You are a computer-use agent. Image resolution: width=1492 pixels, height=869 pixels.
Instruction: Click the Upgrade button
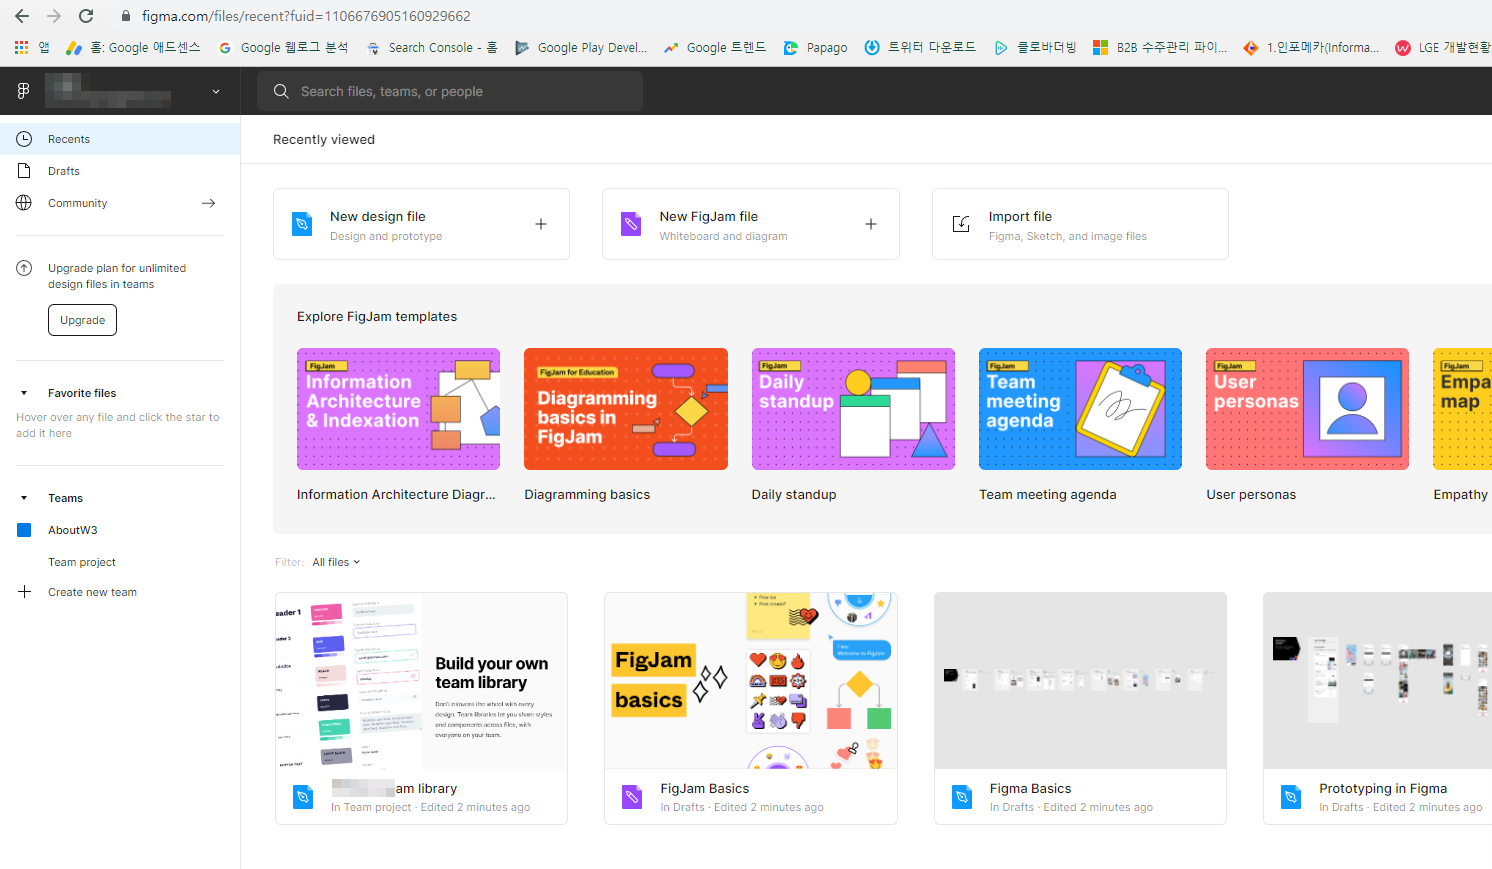[x=82, y=320]
